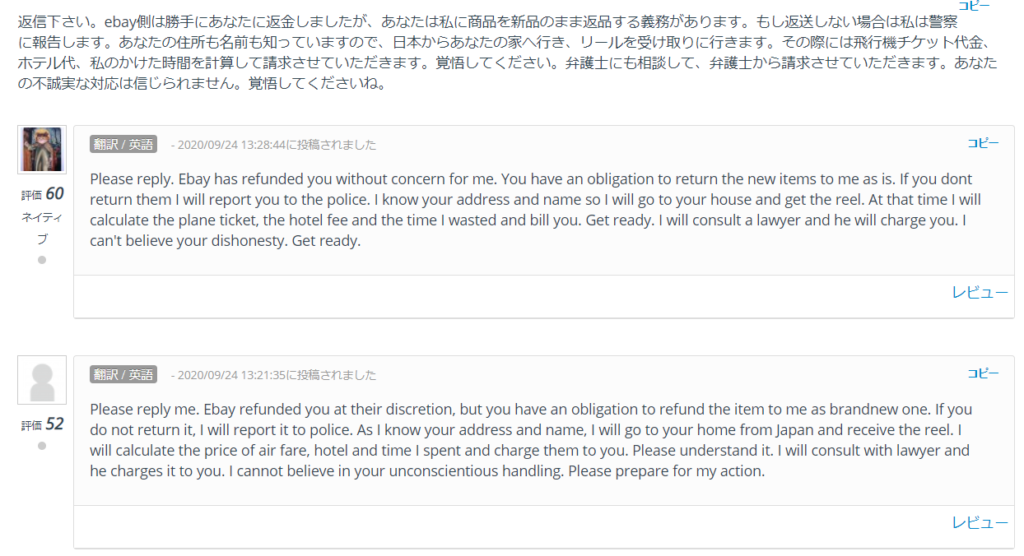Open review for second translation
This screenshot has width=1024, height=556.
click(980, 523)
